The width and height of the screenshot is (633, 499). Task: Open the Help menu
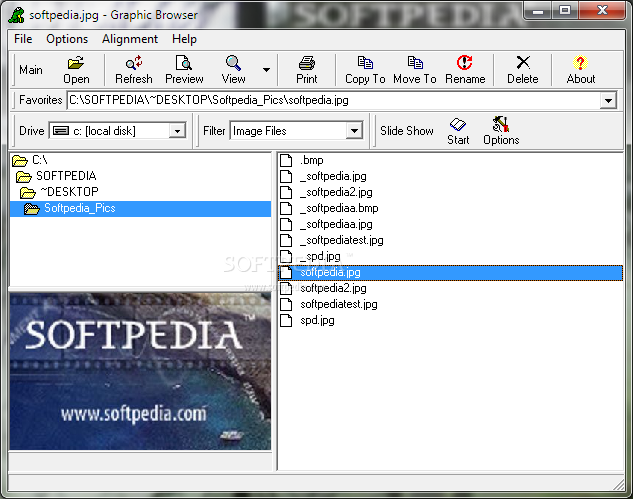184,39
